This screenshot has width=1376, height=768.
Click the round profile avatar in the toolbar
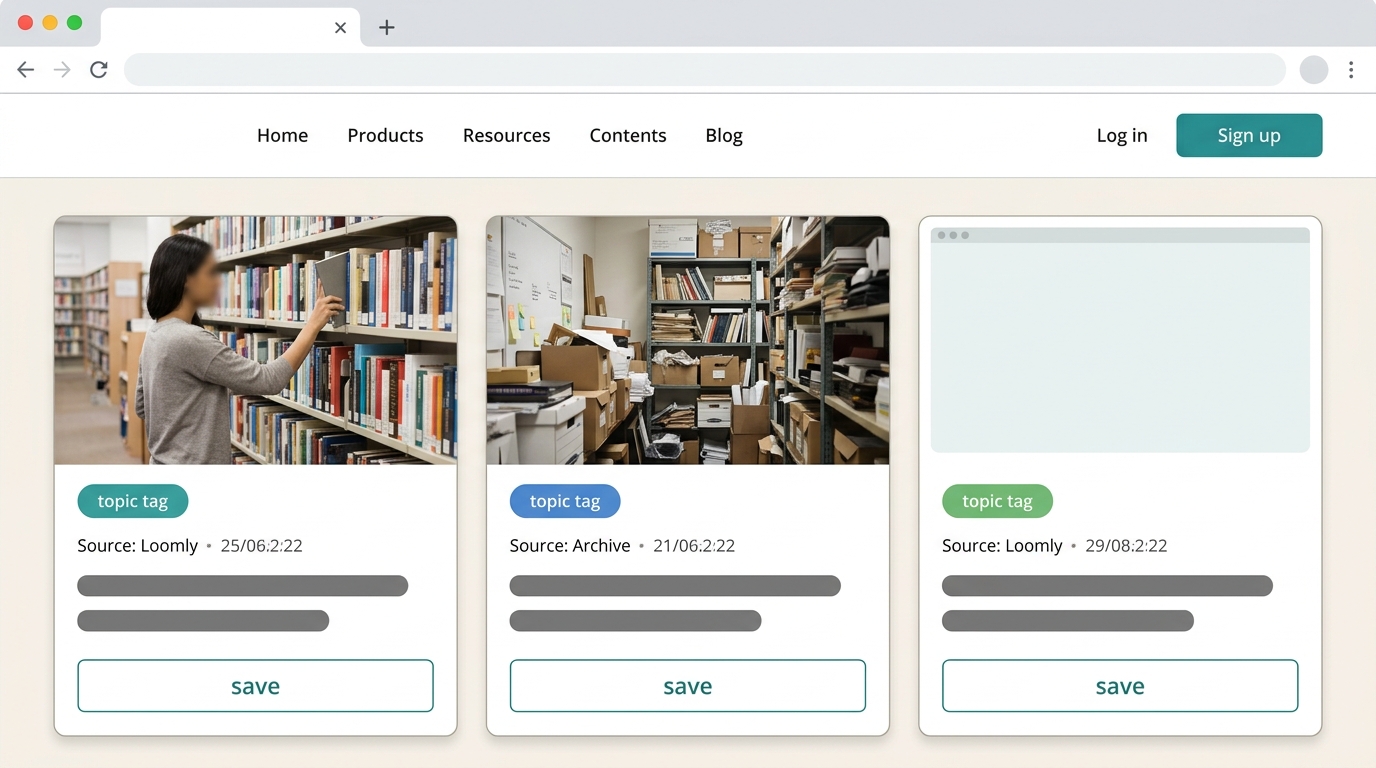pos(1314,69)
